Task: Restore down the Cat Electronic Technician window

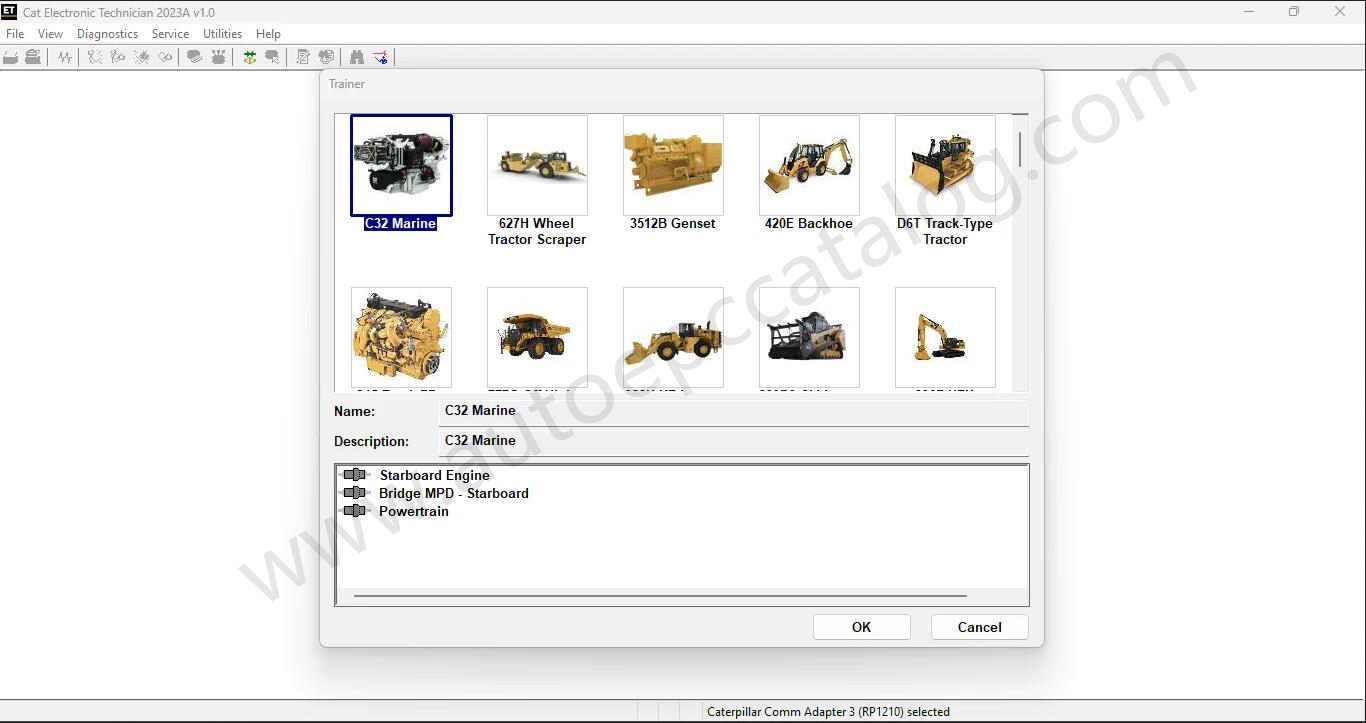Action: click(x=1294, y=12)
